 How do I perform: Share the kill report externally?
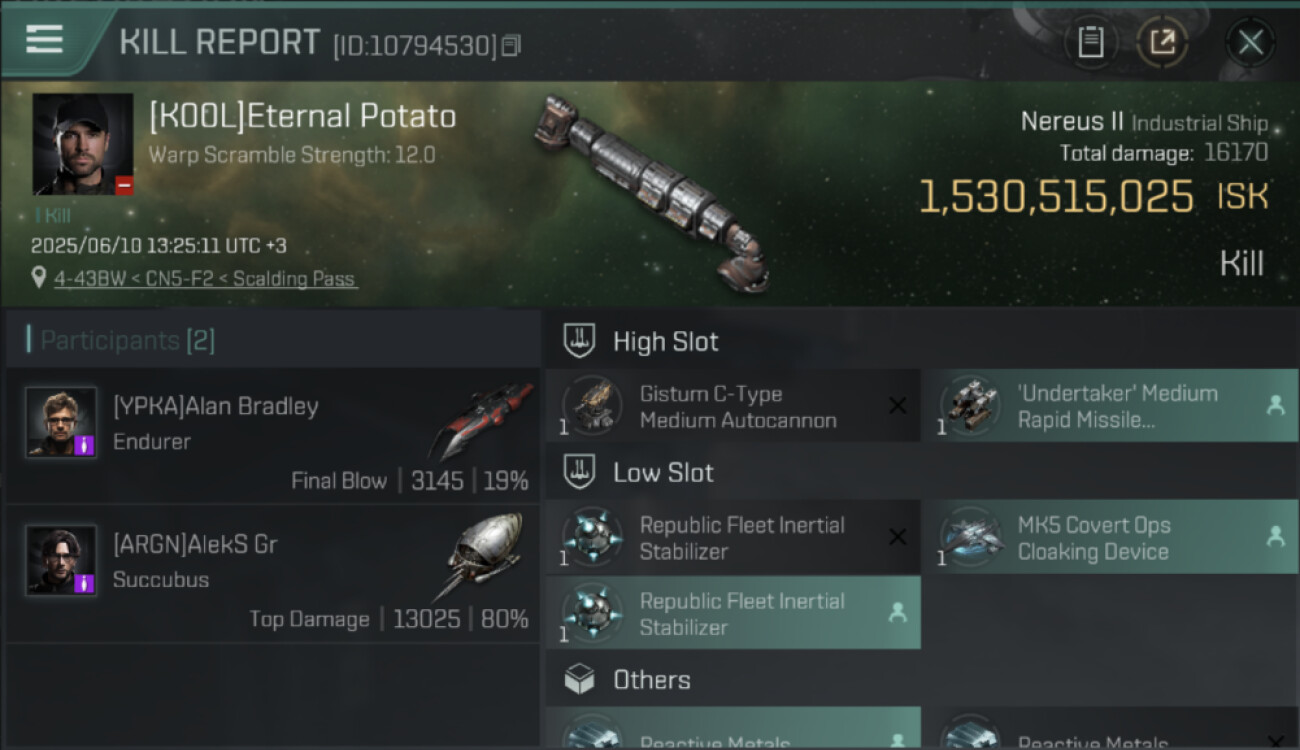point(1162,42)
